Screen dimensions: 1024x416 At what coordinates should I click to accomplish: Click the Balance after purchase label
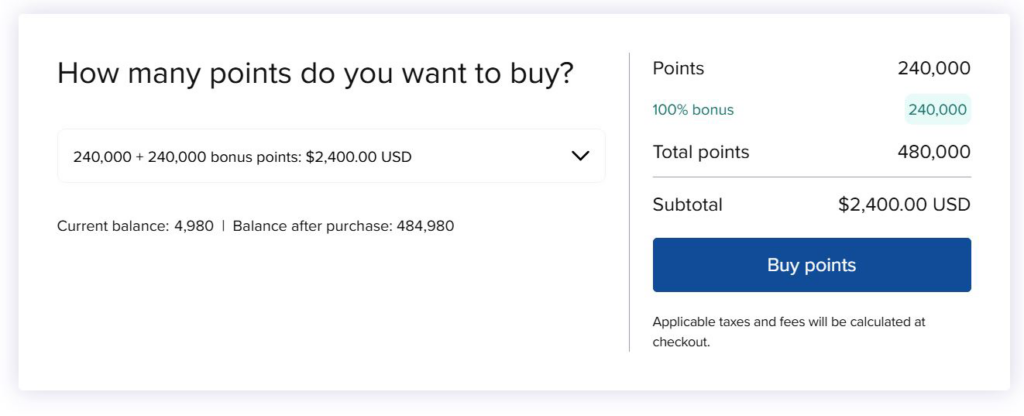[x=312, y=226]
